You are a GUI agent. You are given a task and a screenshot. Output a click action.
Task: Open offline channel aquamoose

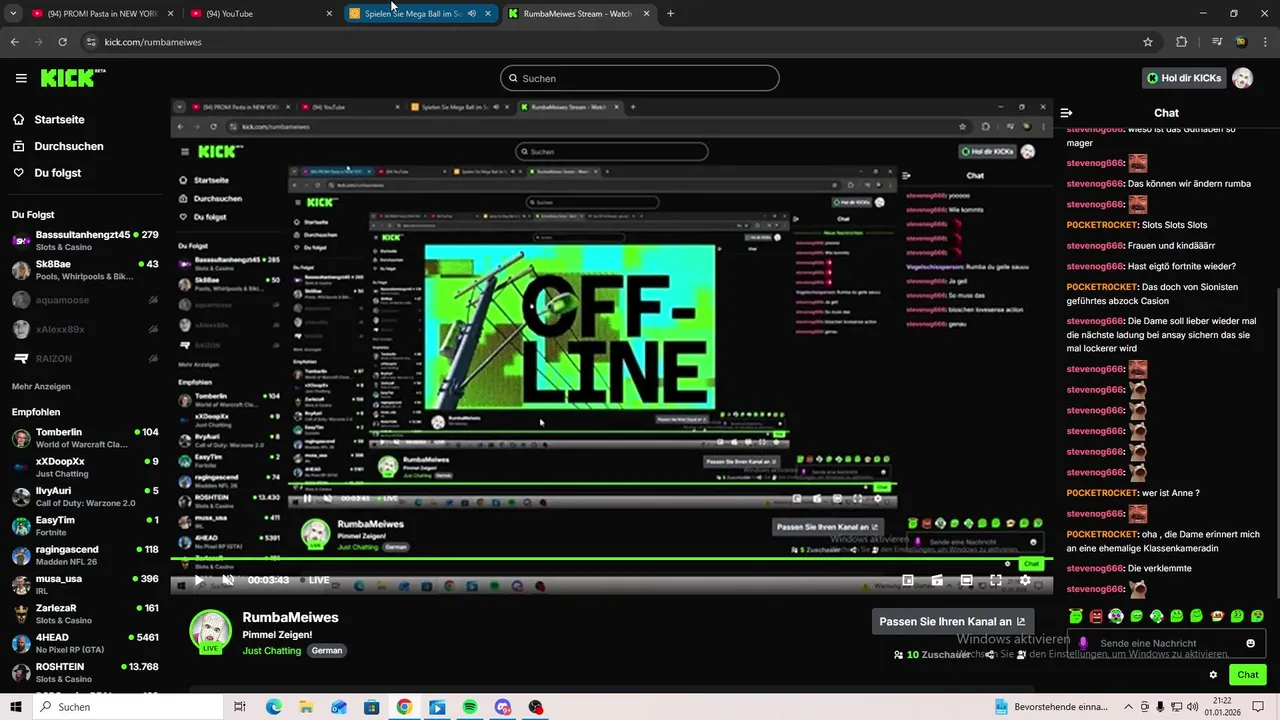pyautogui.click(x=85, y=299)
